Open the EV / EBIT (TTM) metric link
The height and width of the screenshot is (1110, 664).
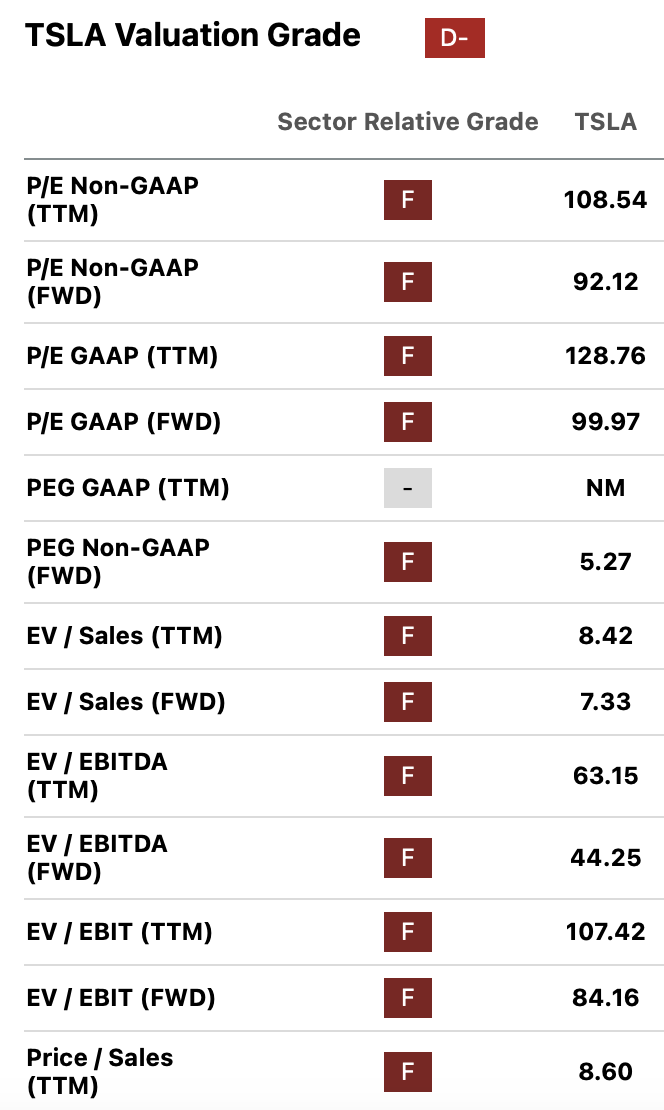(x=119, y=932)
